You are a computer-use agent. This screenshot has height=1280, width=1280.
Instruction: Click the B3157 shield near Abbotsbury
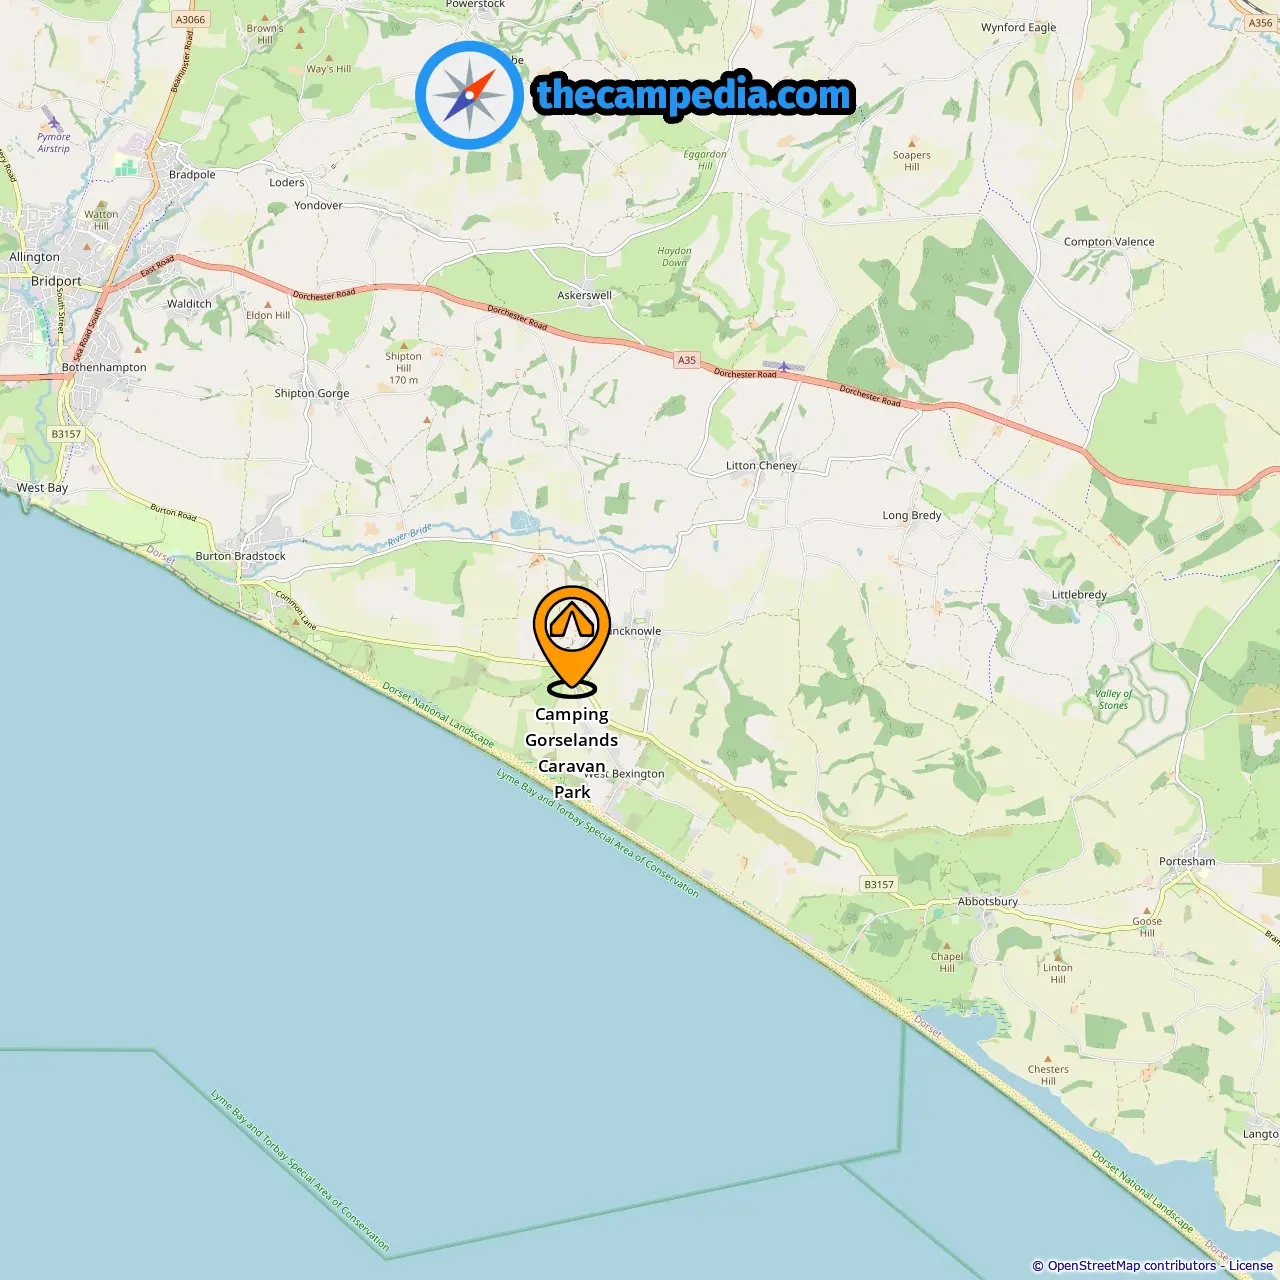click(879, 884)
